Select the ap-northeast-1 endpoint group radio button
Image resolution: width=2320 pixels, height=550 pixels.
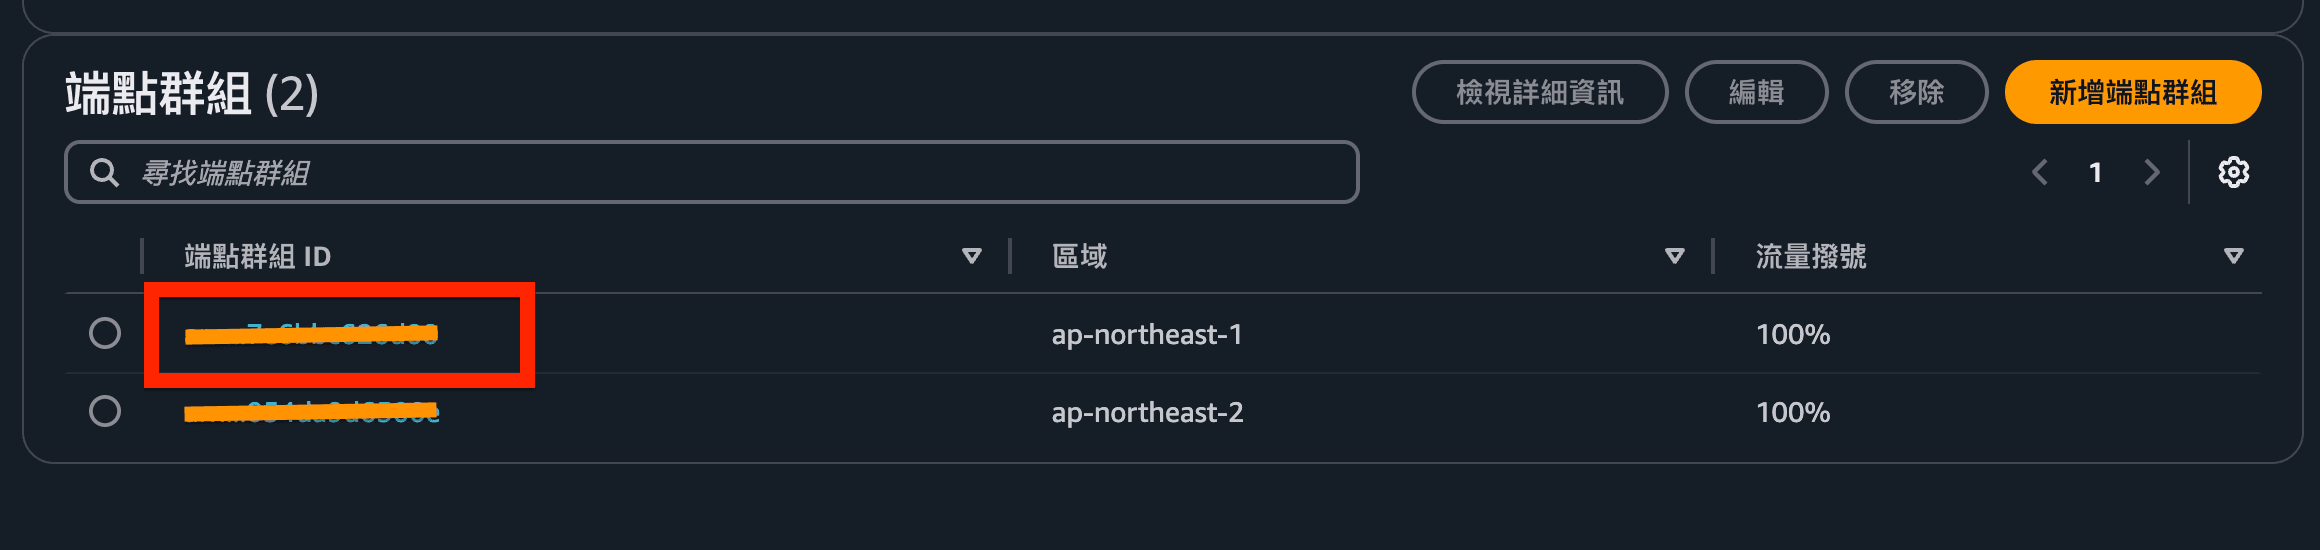tap(105, 333)
